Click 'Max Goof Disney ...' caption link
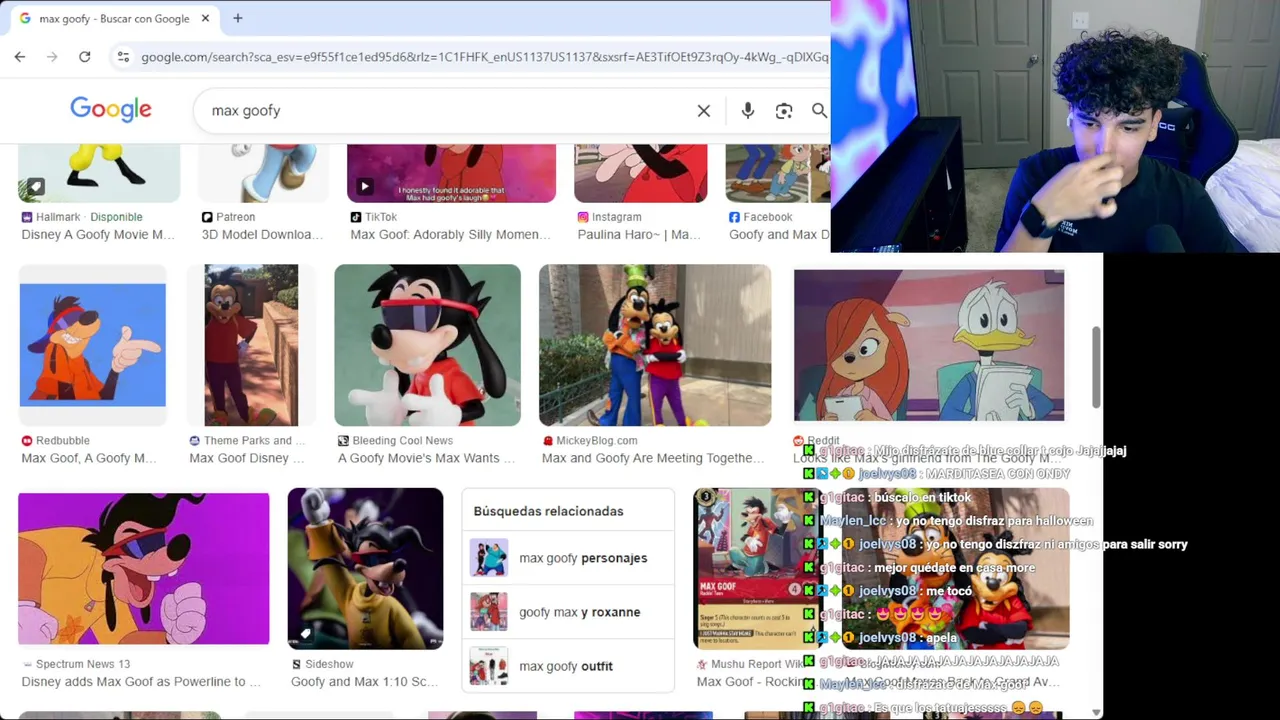 246,458
